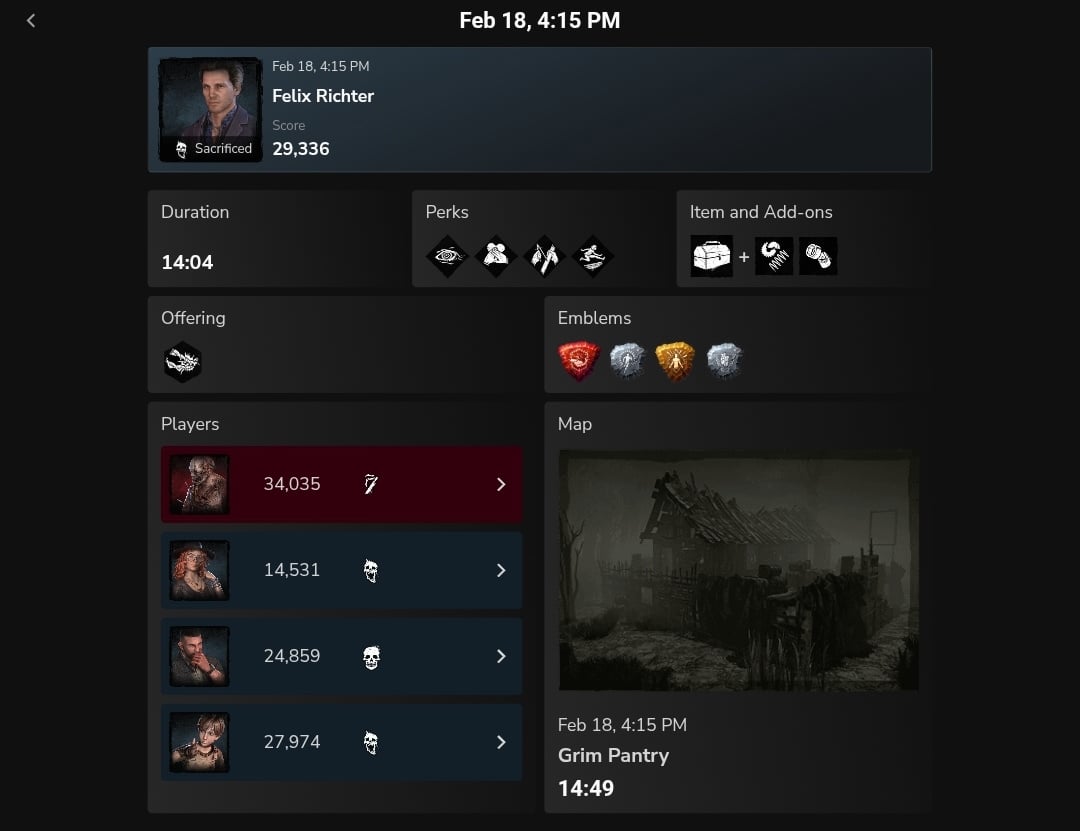Click the offering icon
This screenshot has width=1080, height=831.
tap(183, 362)
